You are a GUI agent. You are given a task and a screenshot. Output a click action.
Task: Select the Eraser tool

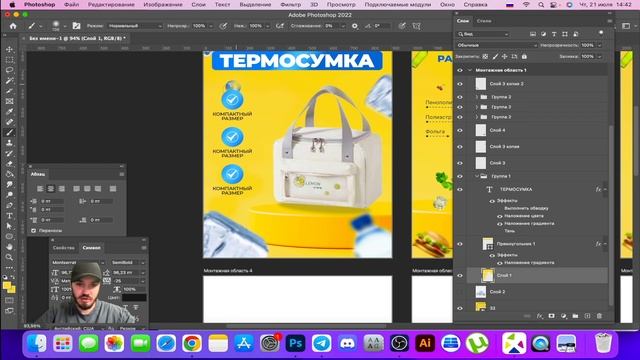point(9,164)
